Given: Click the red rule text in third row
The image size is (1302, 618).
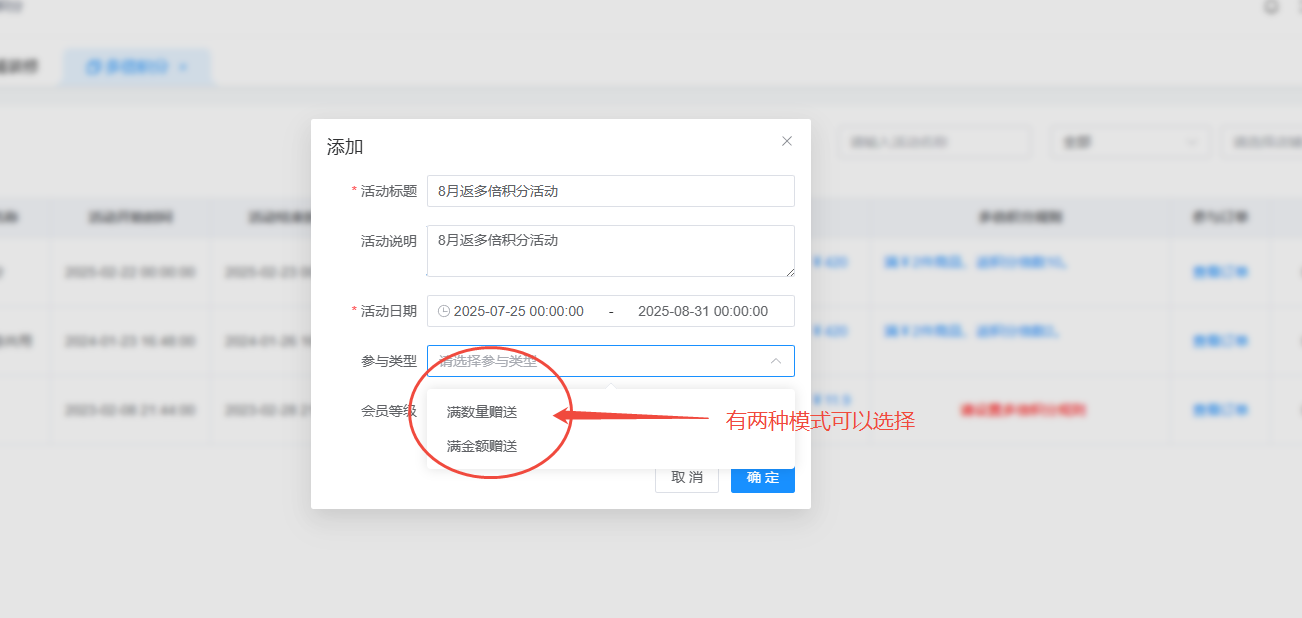Looking at the screenshot, I should click(x=1022, y=410).
